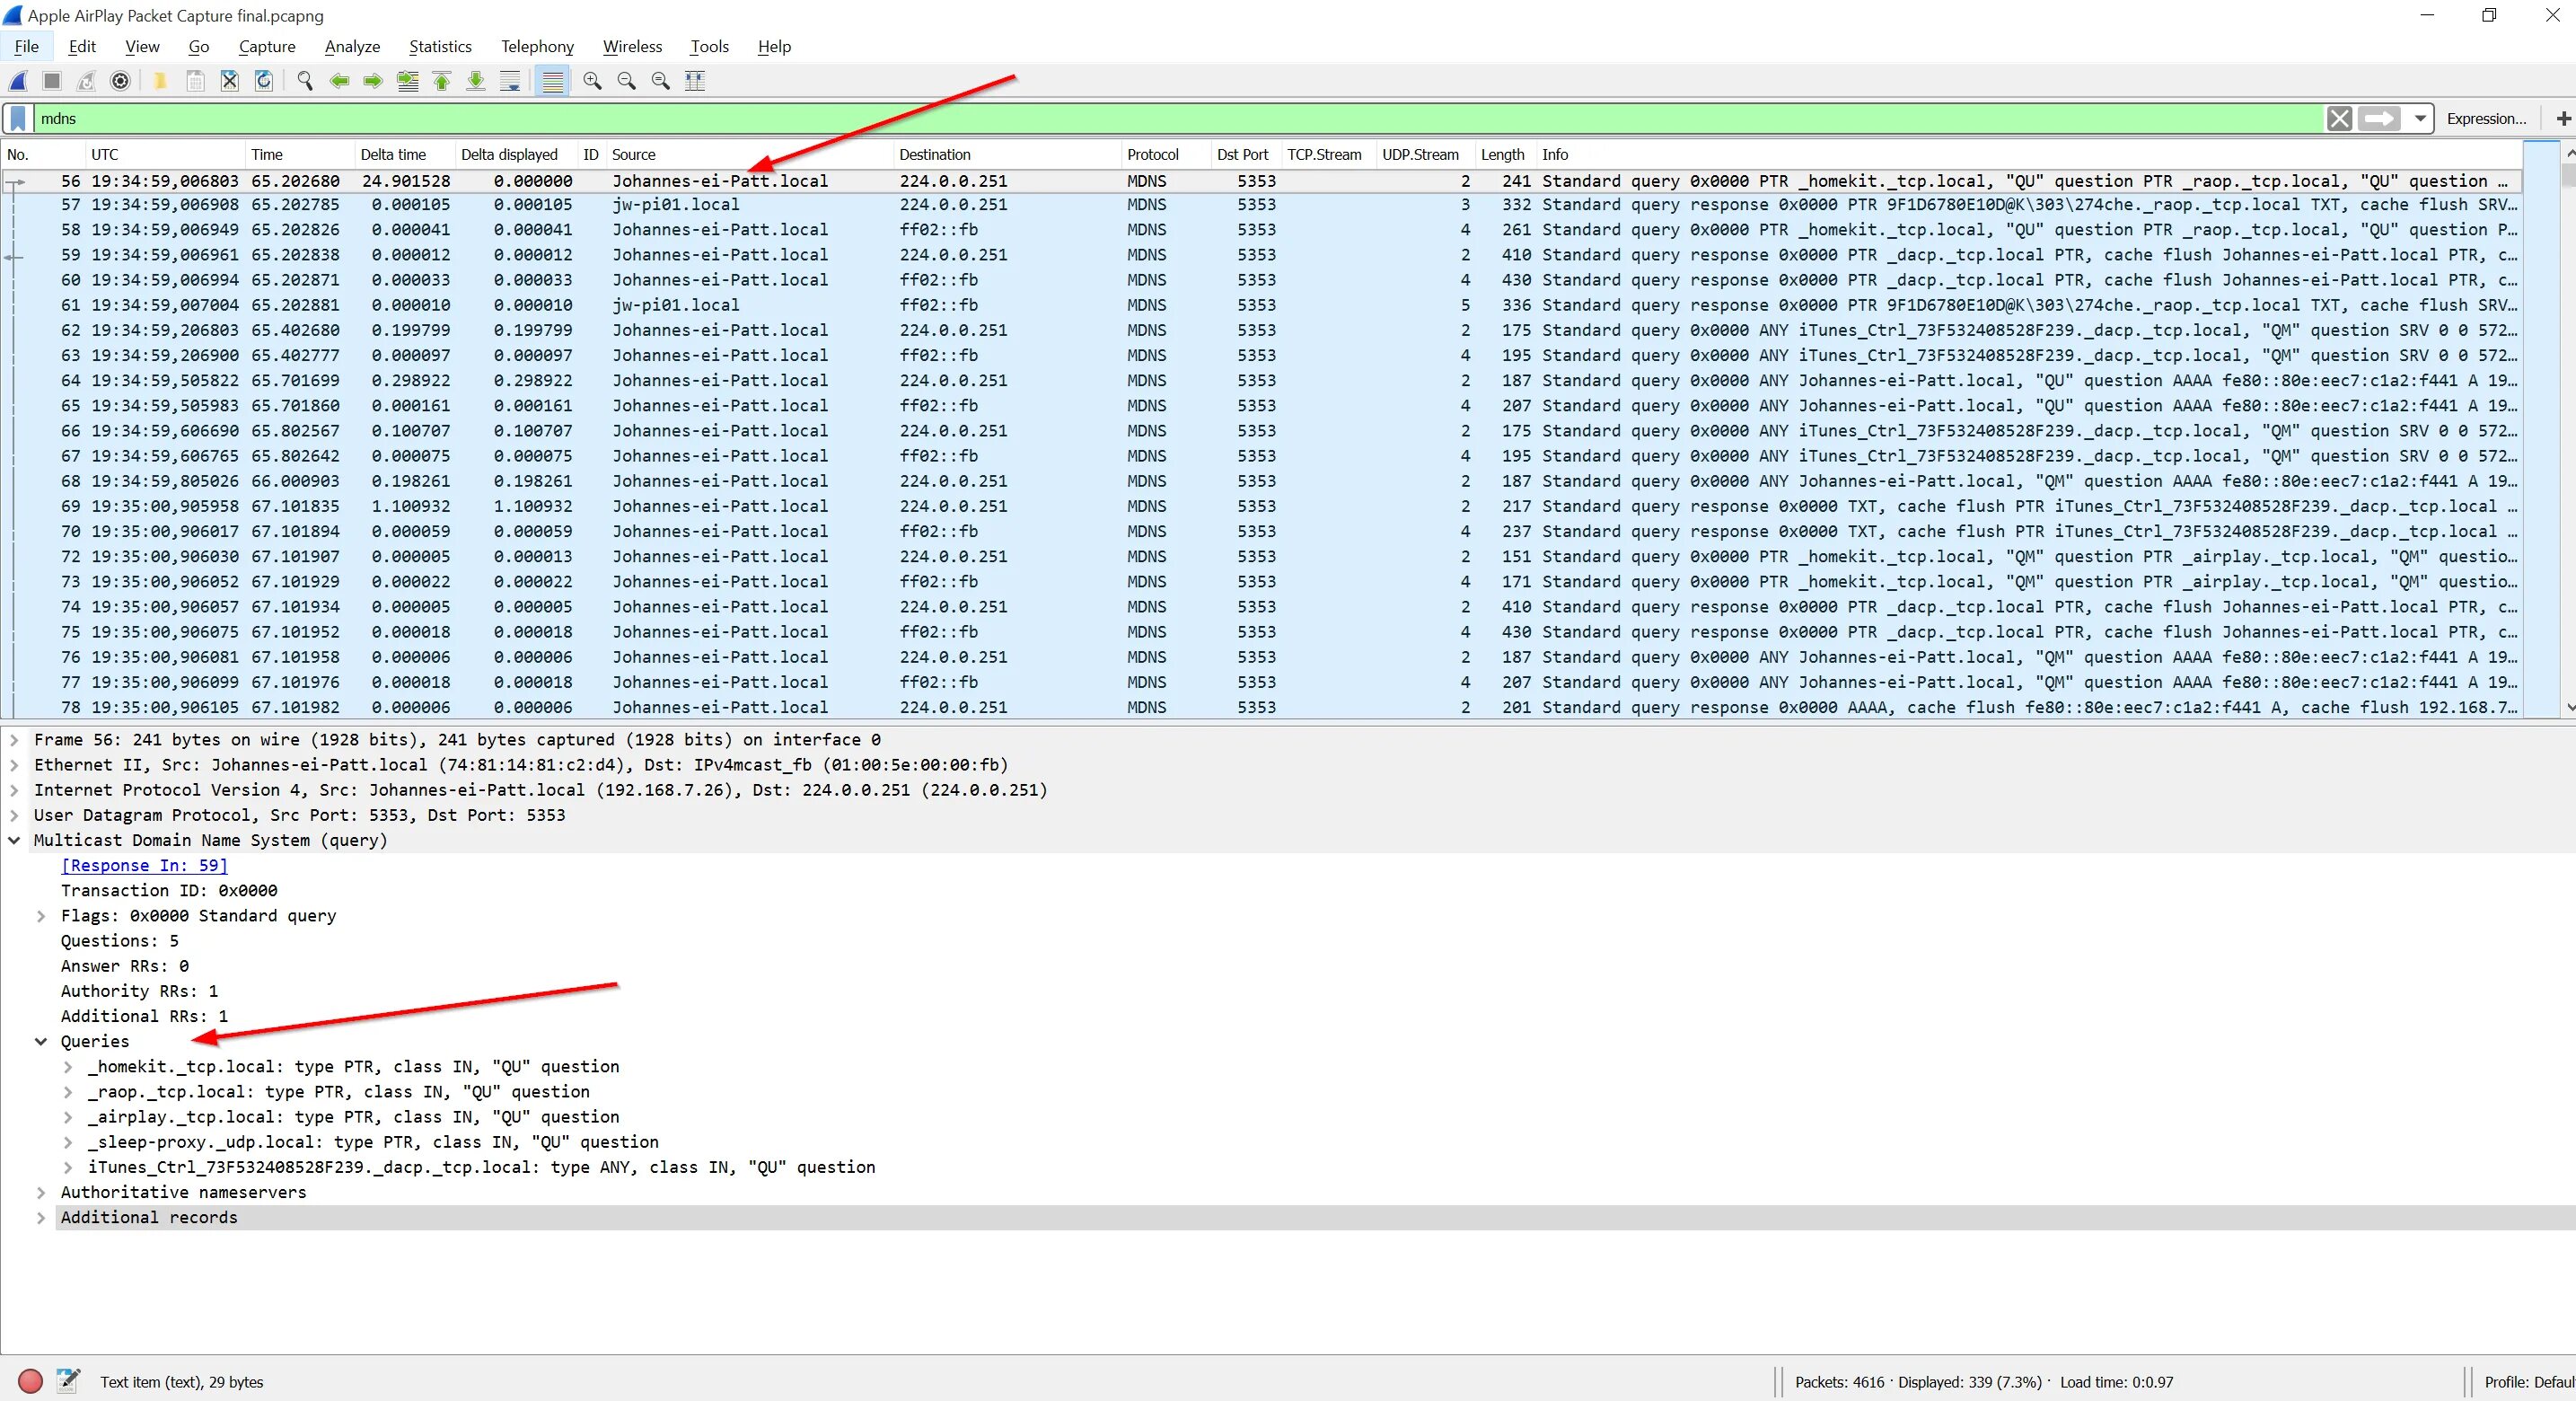Viewport: 2576px width, 1401px height.
Task: Open capture options gear icon
Action: click(120, 81)
